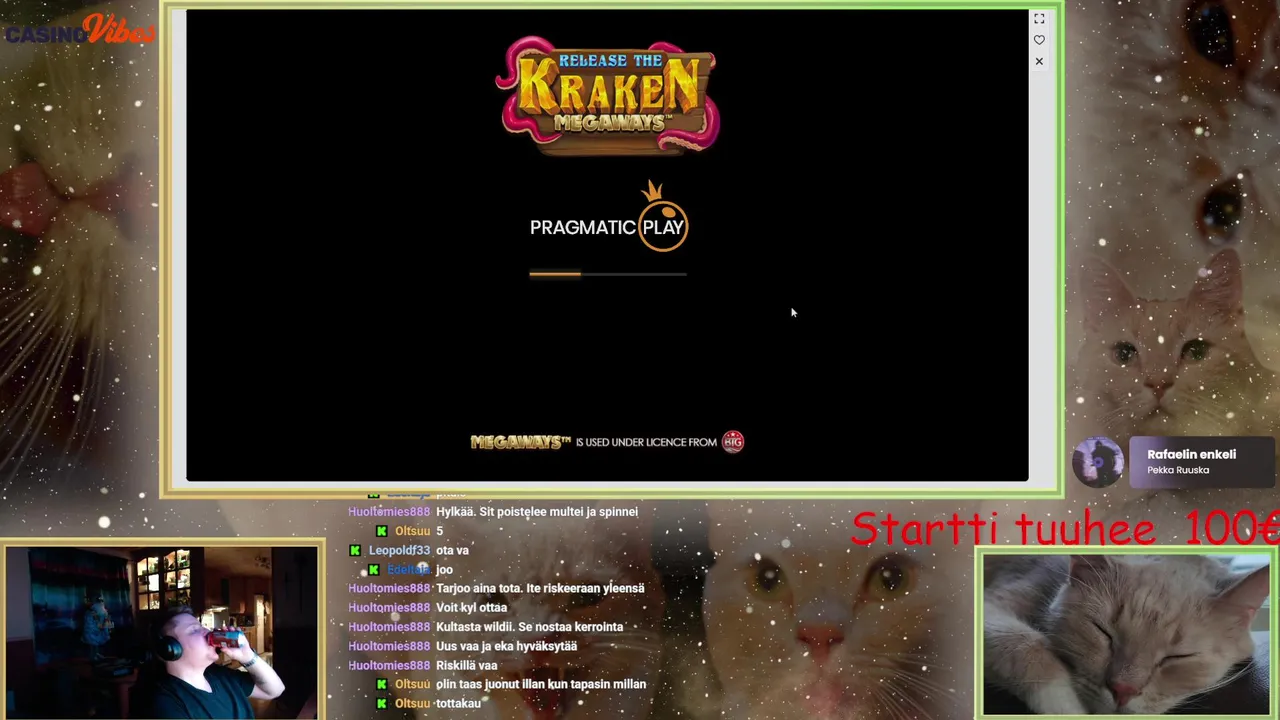Click chat message 'Riskillä vaa'
Screen dimensions: 1280x720
tap(466, 665)
